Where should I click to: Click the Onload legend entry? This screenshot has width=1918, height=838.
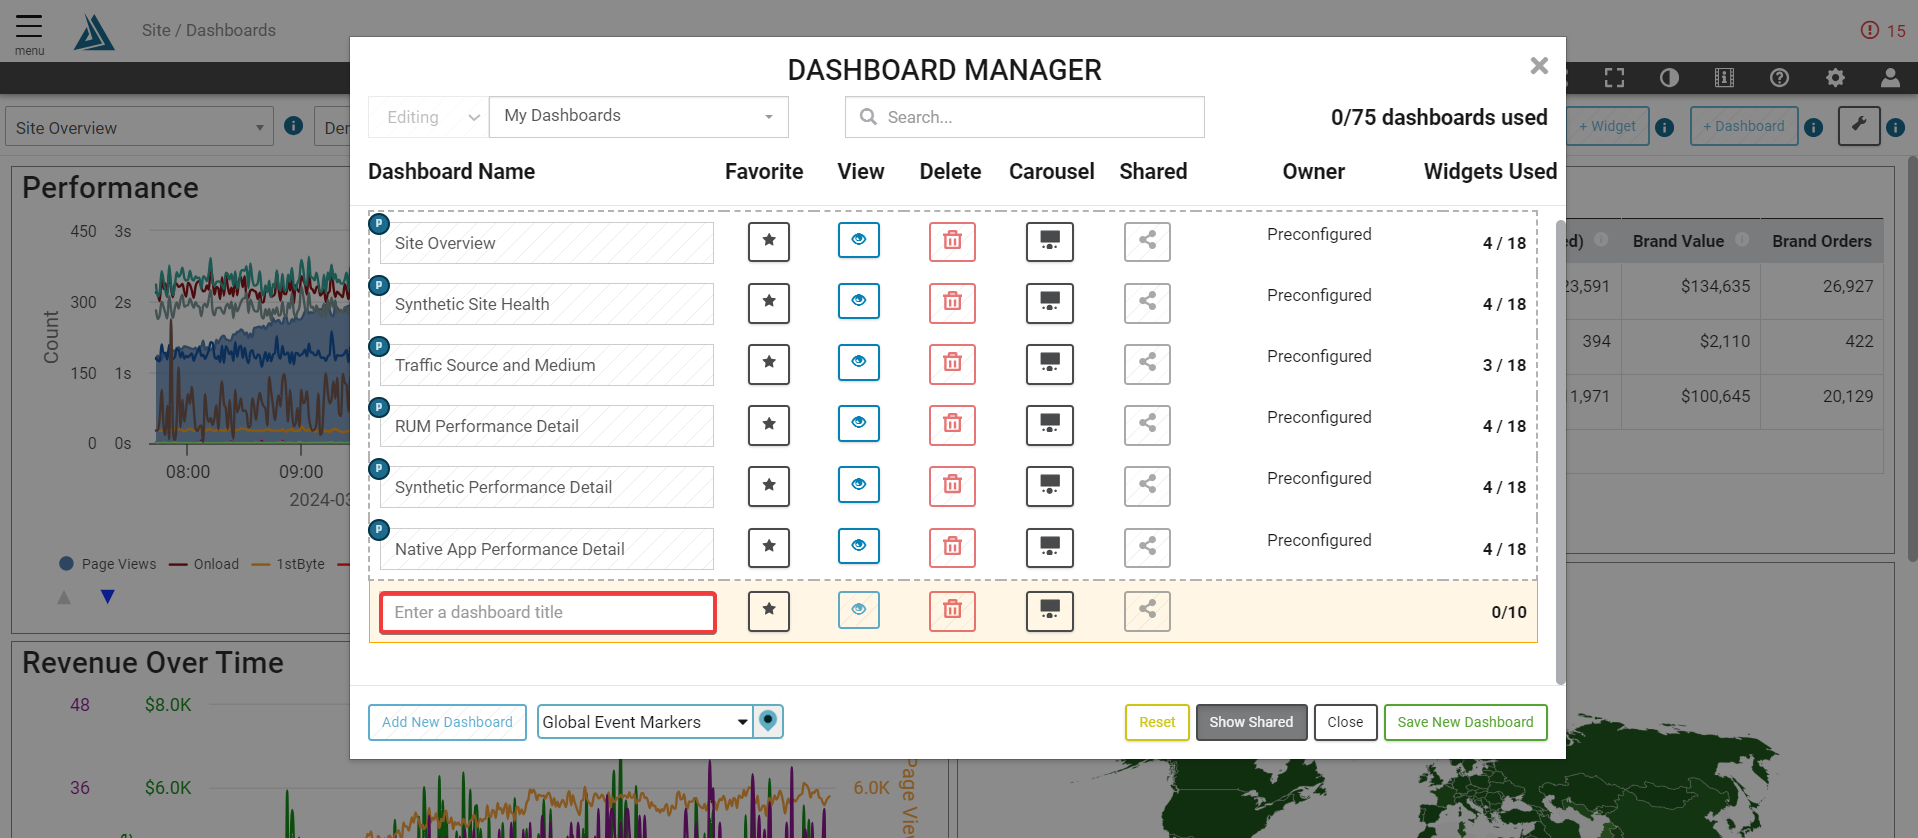(204, 564)
